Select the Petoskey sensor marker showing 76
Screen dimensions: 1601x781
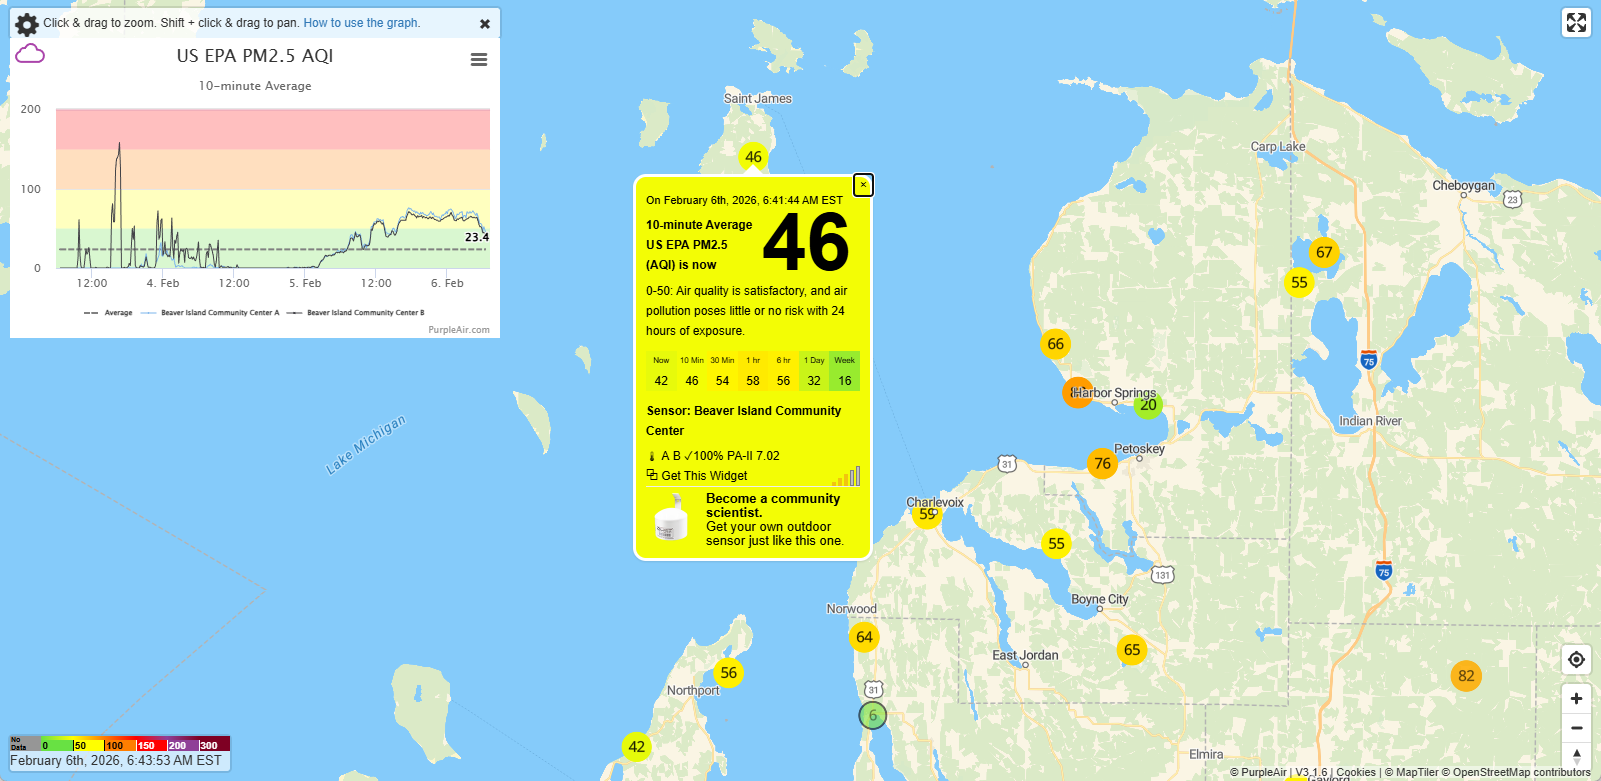click(1102, 464)
